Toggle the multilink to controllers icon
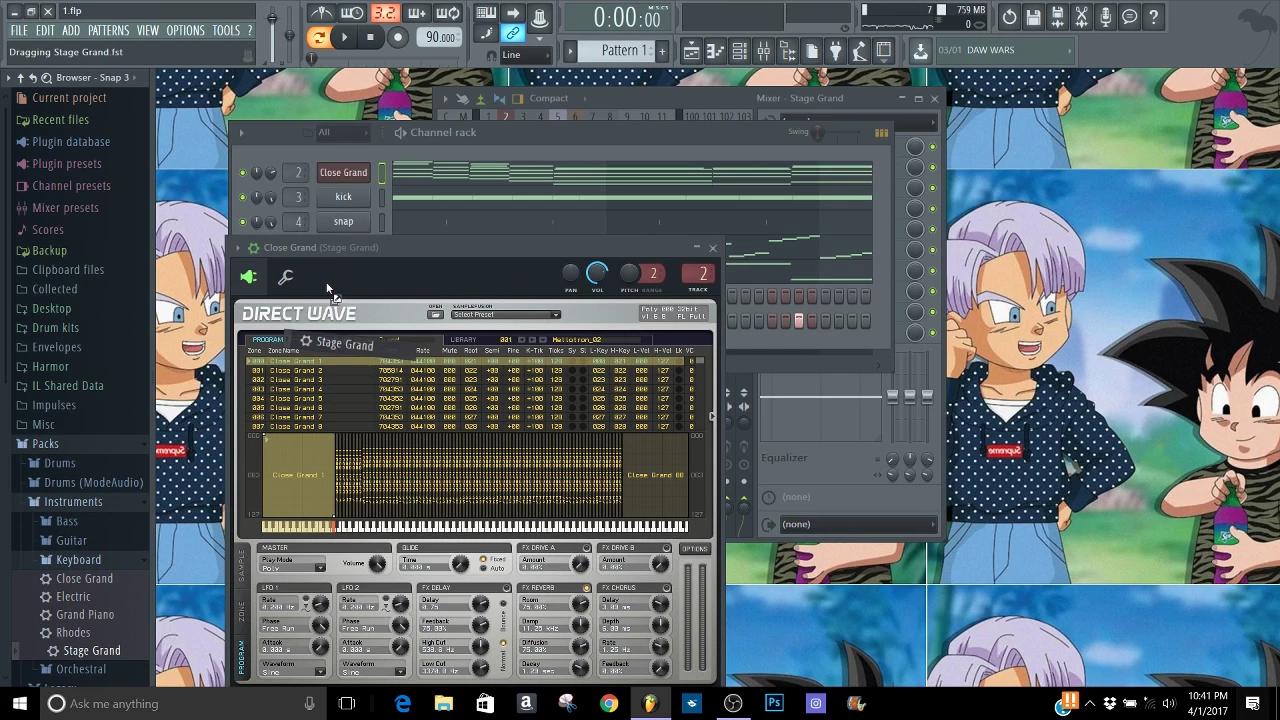Image resolution: width=1280 pixels, height=720 pixels. (513, 34)
